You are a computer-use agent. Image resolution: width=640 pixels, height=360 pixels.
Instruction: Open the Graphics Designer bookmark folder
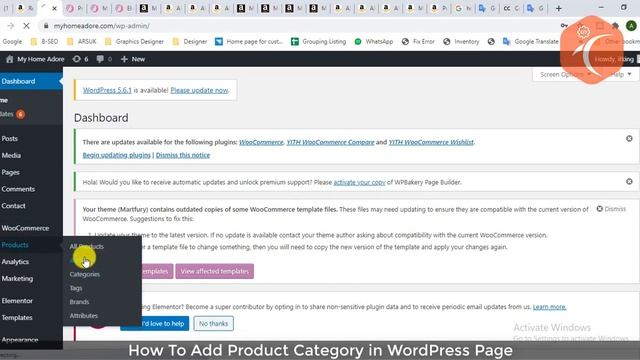(134, 42)
